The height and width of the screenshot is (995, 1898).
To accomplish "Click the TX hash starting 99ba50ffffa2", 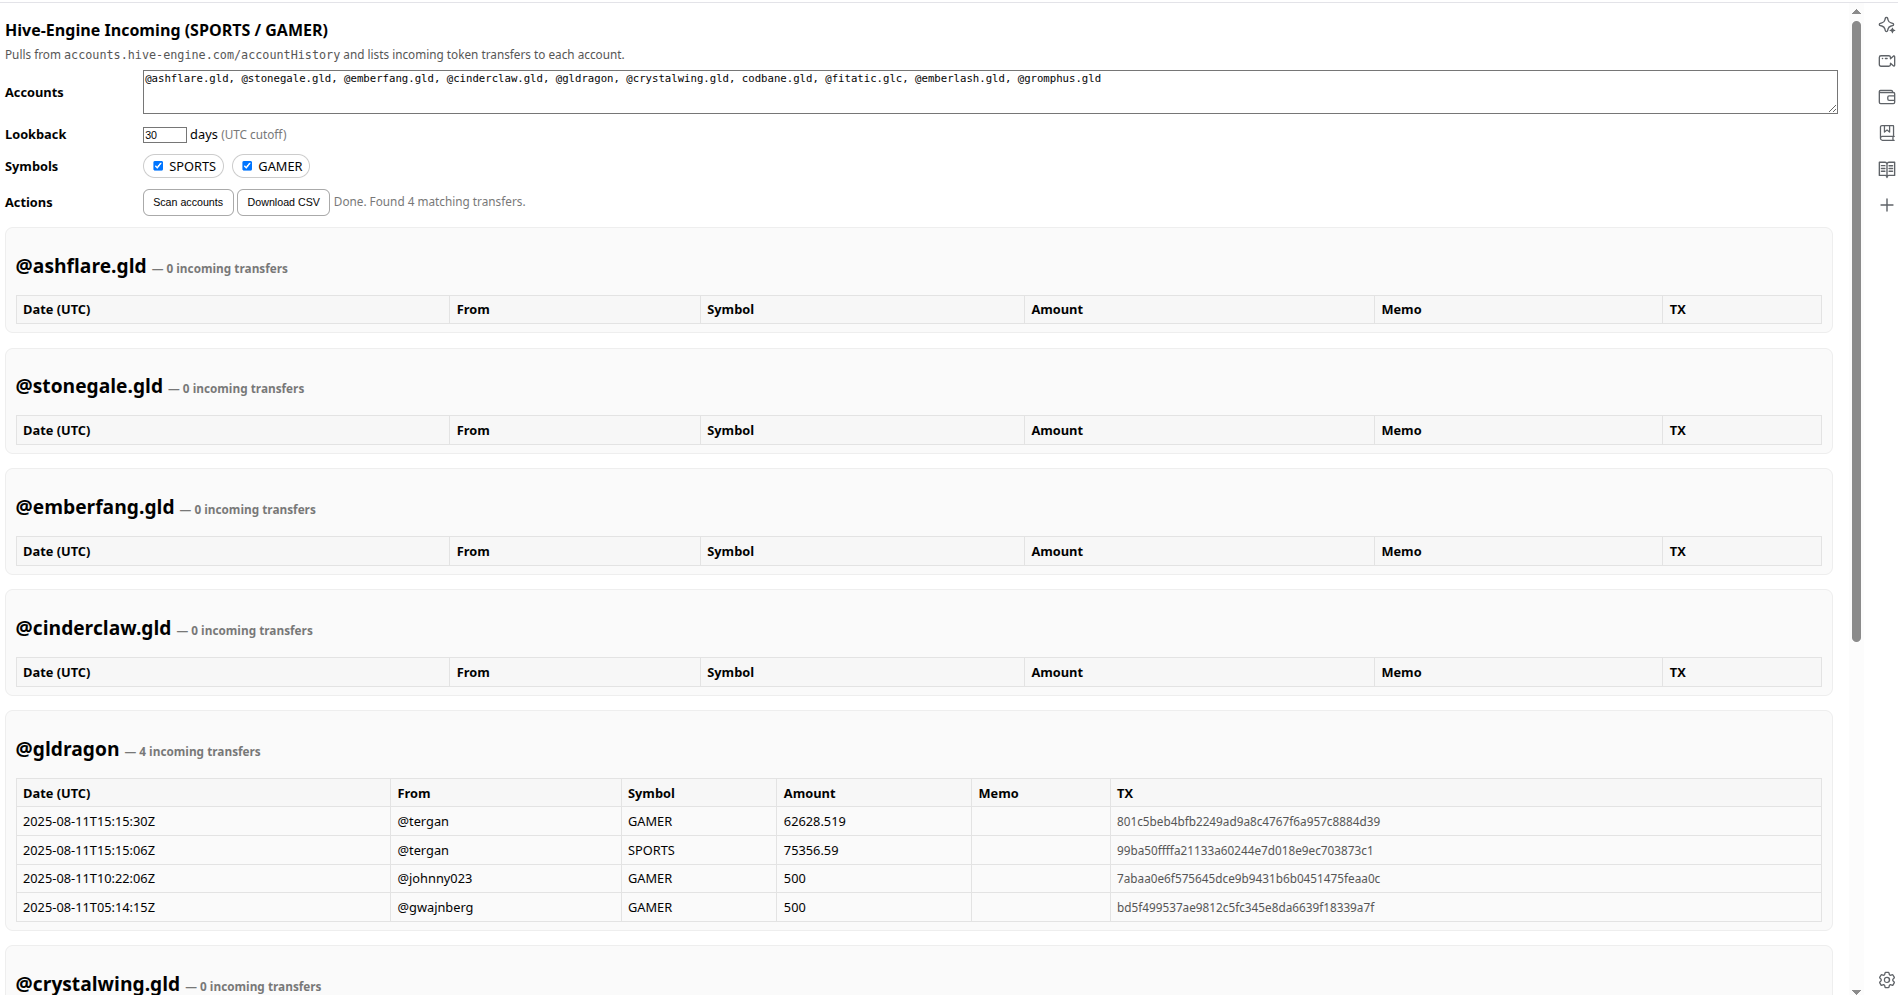I will (x=1245, y=851).
